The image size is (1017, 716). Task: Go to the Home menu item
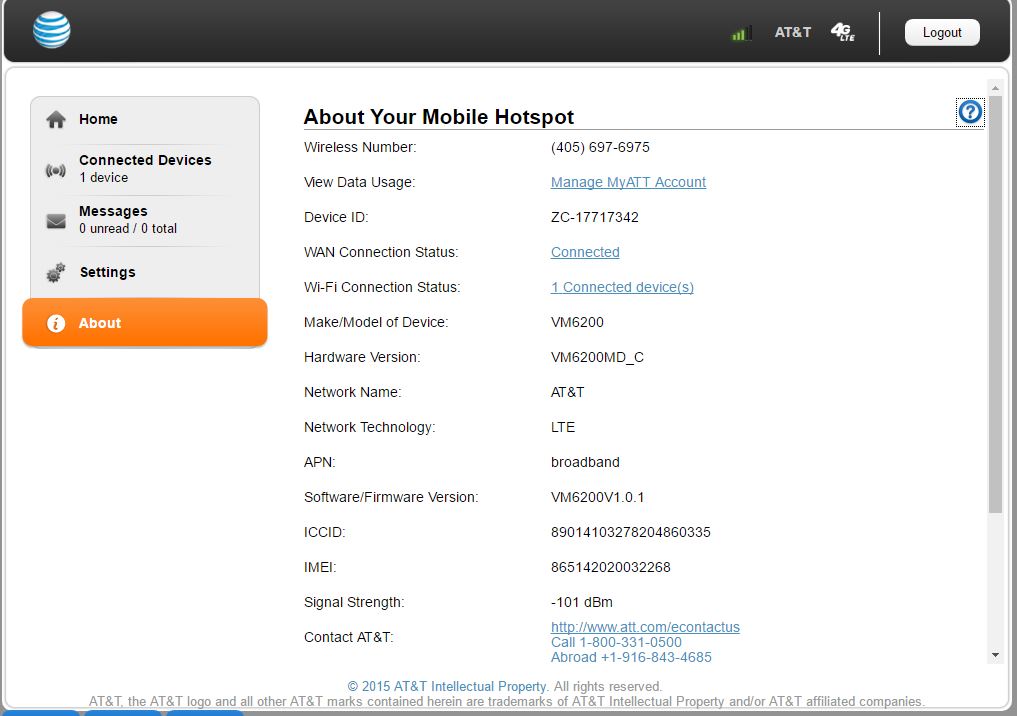(98, 119)
